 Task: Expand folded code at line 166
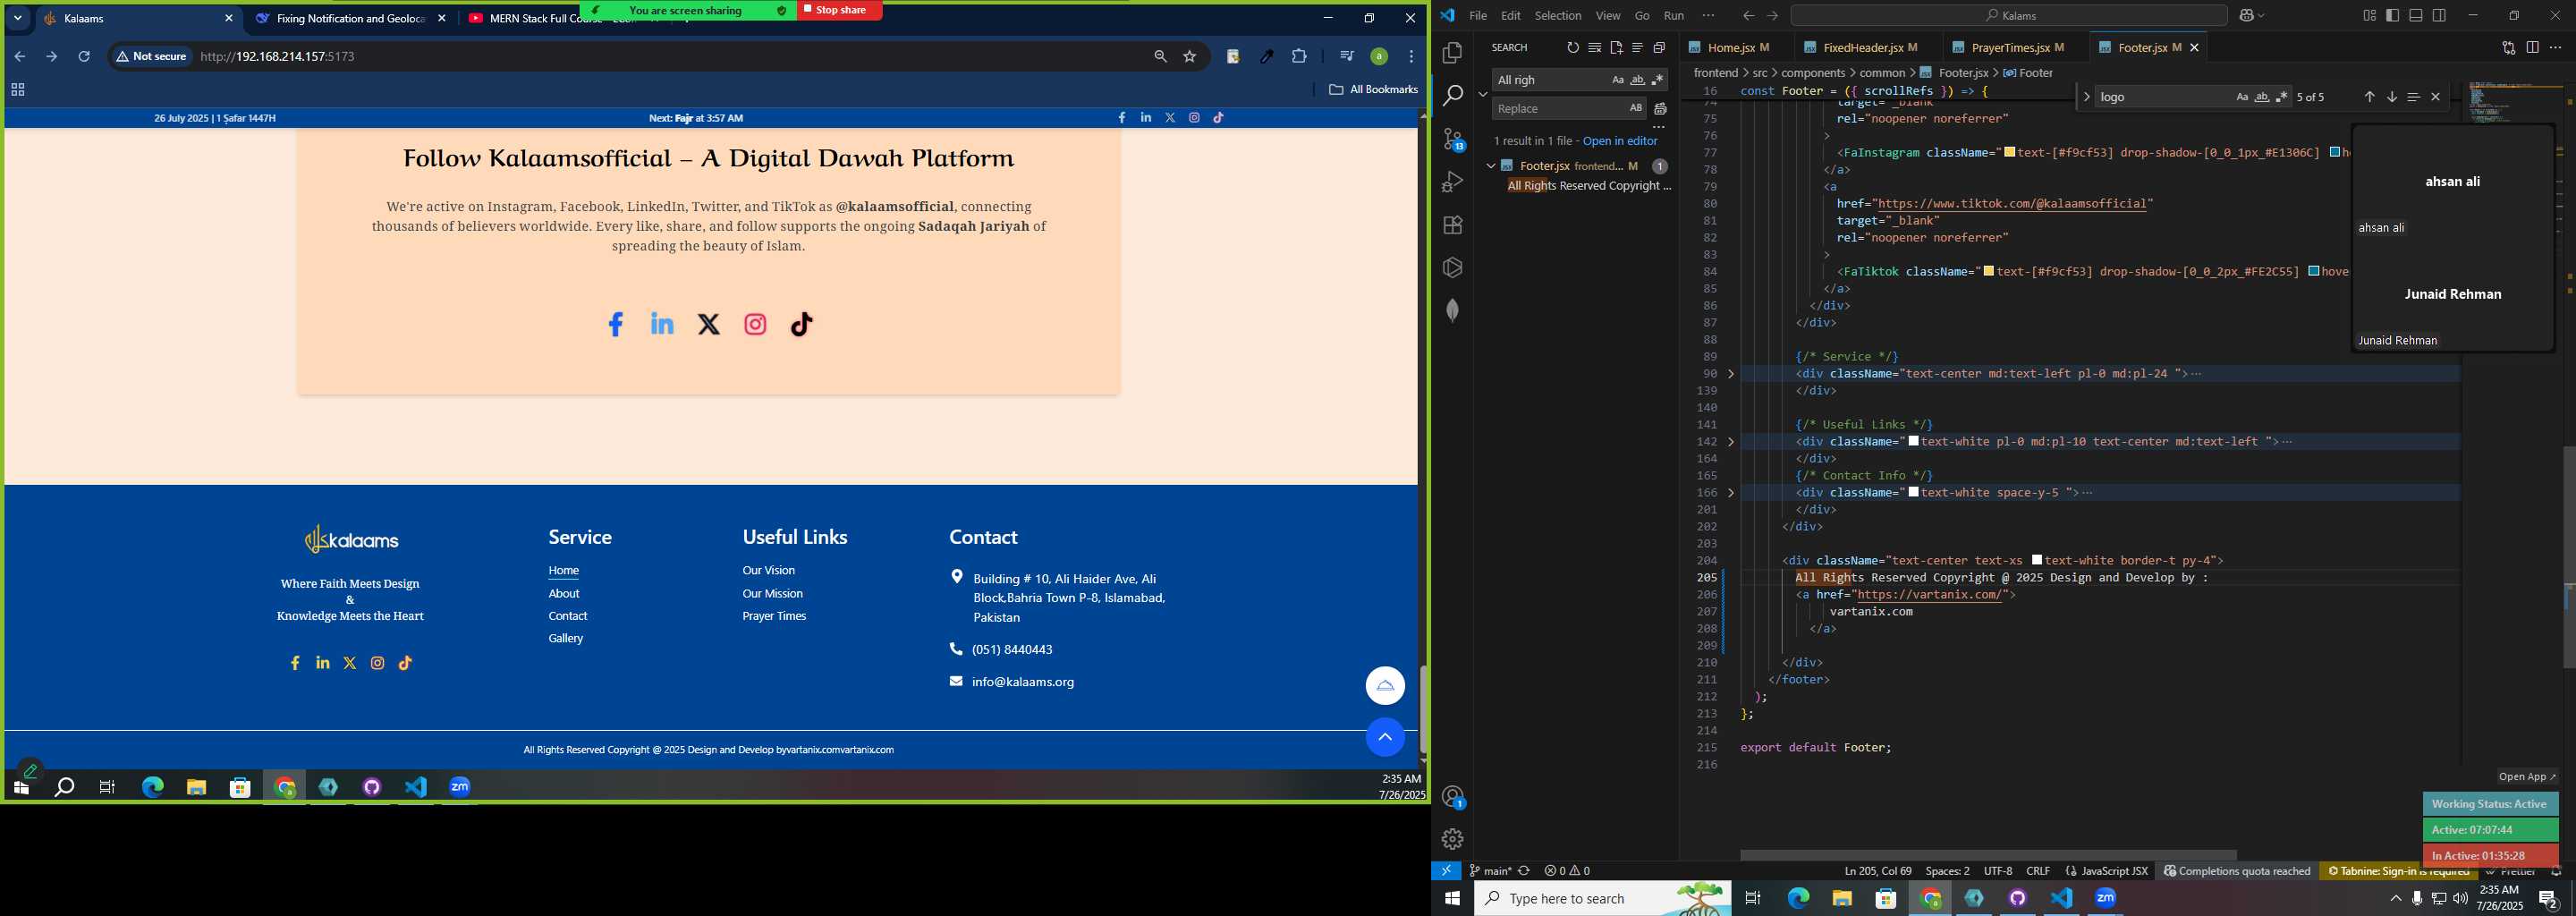point(1731,493)
